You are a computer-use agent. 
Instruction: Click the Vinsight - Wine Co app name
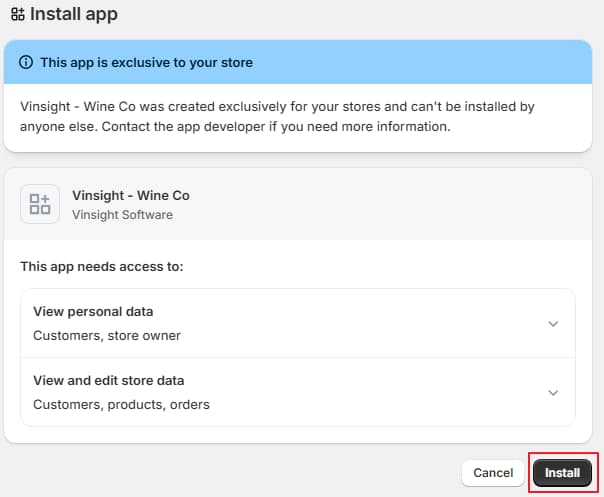131,195
